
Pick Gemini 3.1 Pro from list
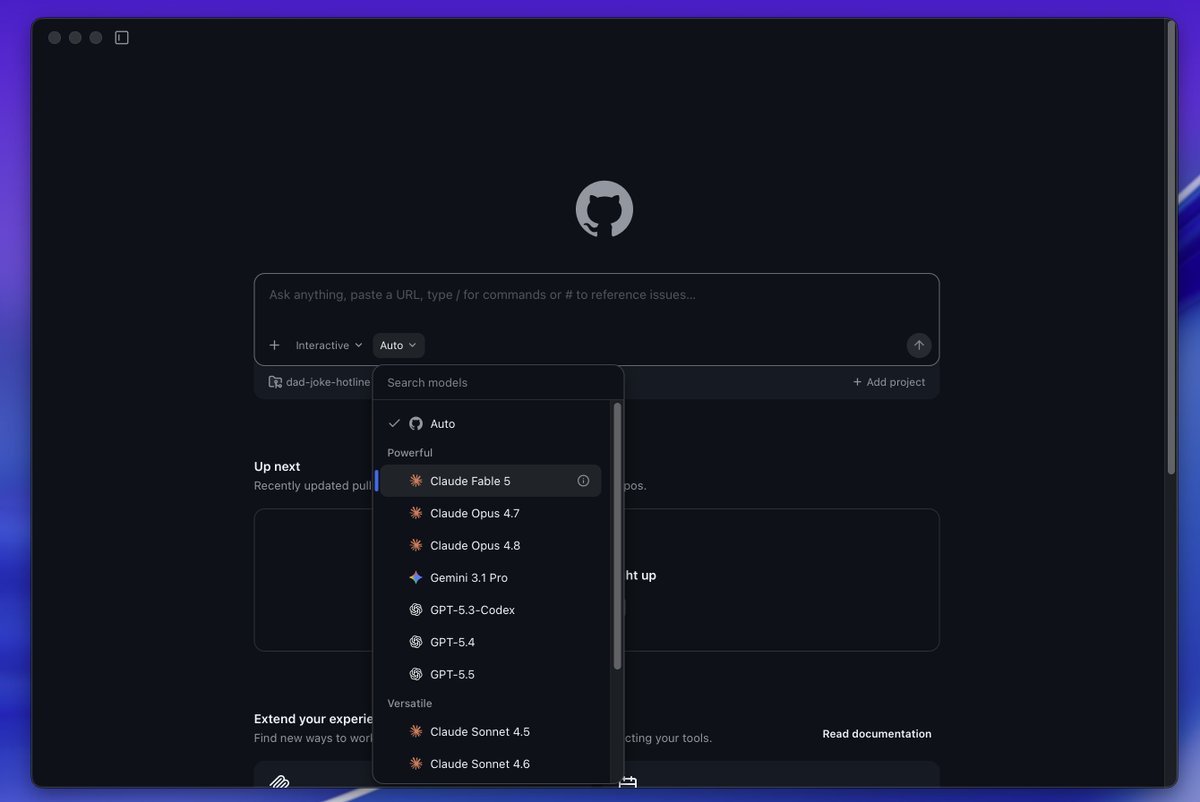click(491, 577)
